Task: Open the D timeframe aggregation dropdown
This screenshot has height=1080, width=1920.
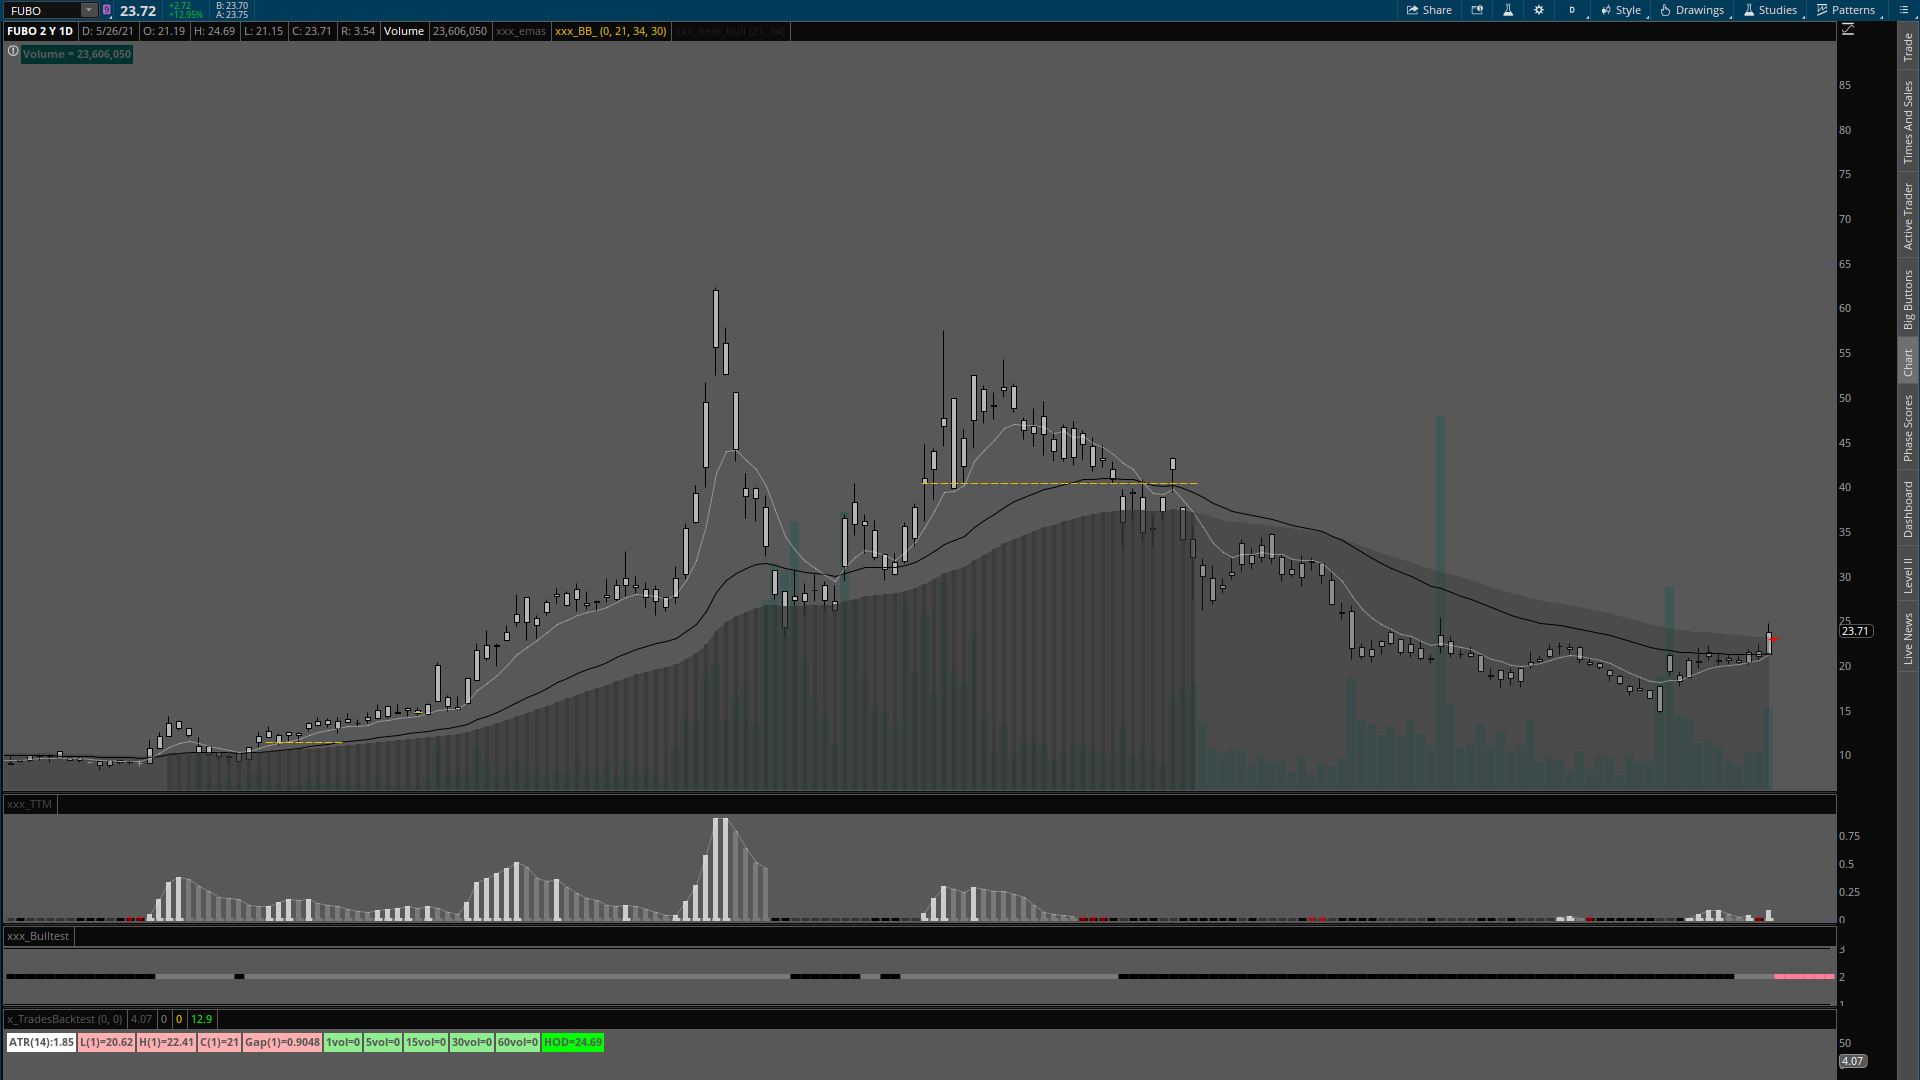Action: 1572,10
